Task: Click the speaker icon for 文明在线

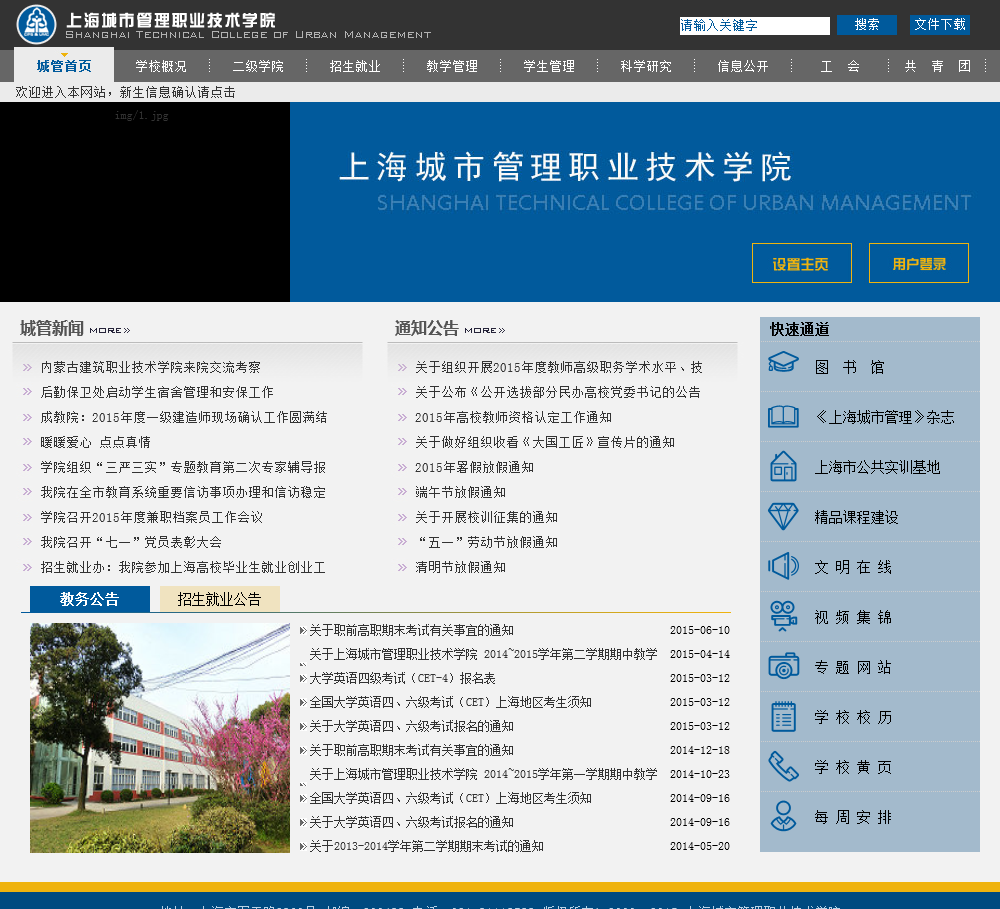Action: click(x=783, y=566)
